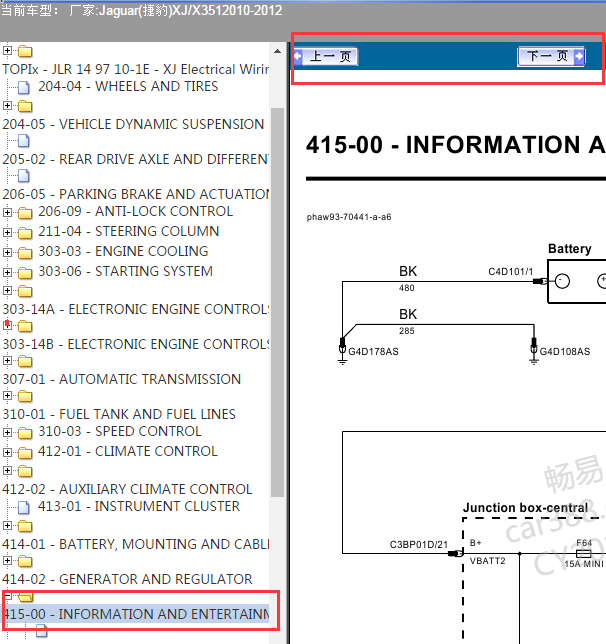
Task: Select 414-02 - GENERATOR AND REGULATOR item
Action: 127,579
